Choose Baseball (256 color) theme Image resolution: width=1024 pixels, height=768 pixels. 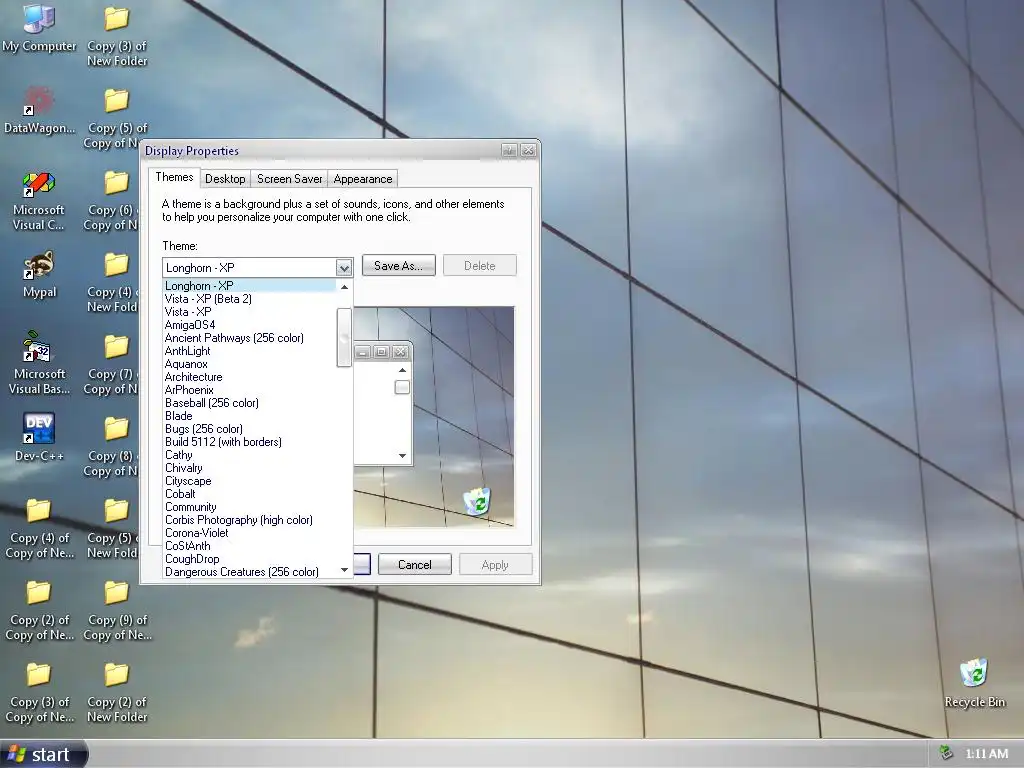click(249, 403)
